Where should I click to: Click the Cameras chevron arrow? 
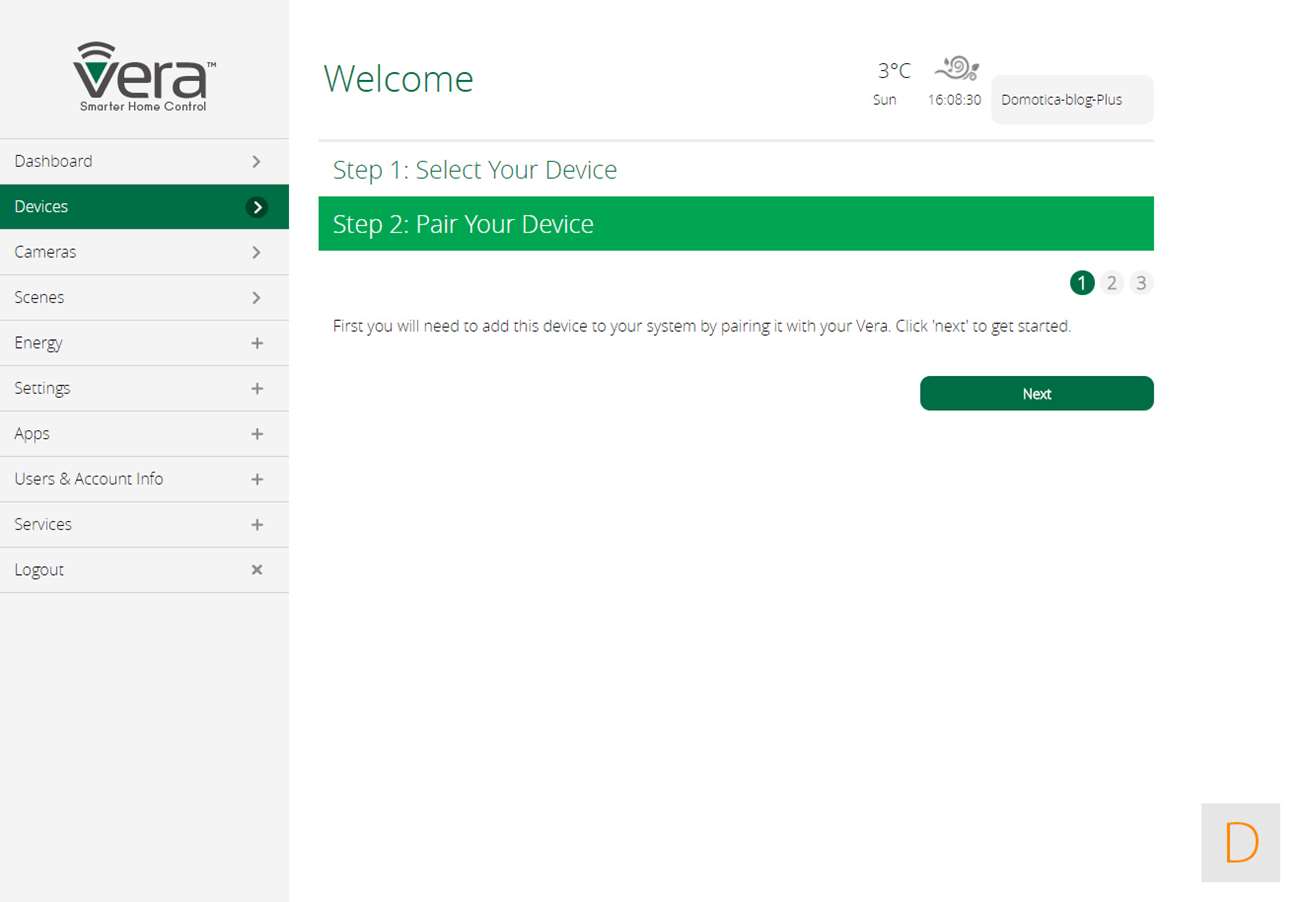[257, 252]
